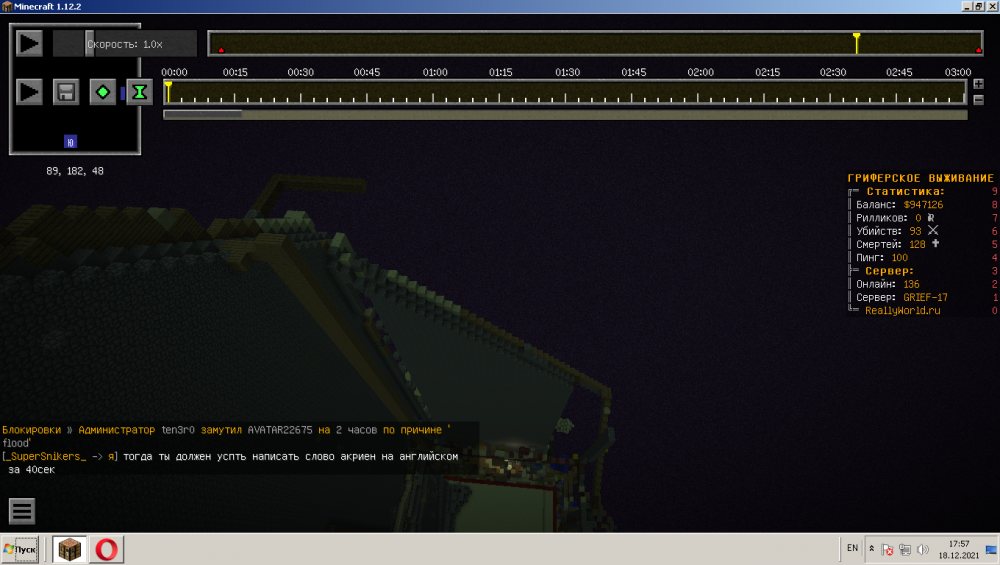The height and width of the screenshot is (565, 1000).
Task: Click the blue Ю compass indicator
Action: (x=70, y=142)
